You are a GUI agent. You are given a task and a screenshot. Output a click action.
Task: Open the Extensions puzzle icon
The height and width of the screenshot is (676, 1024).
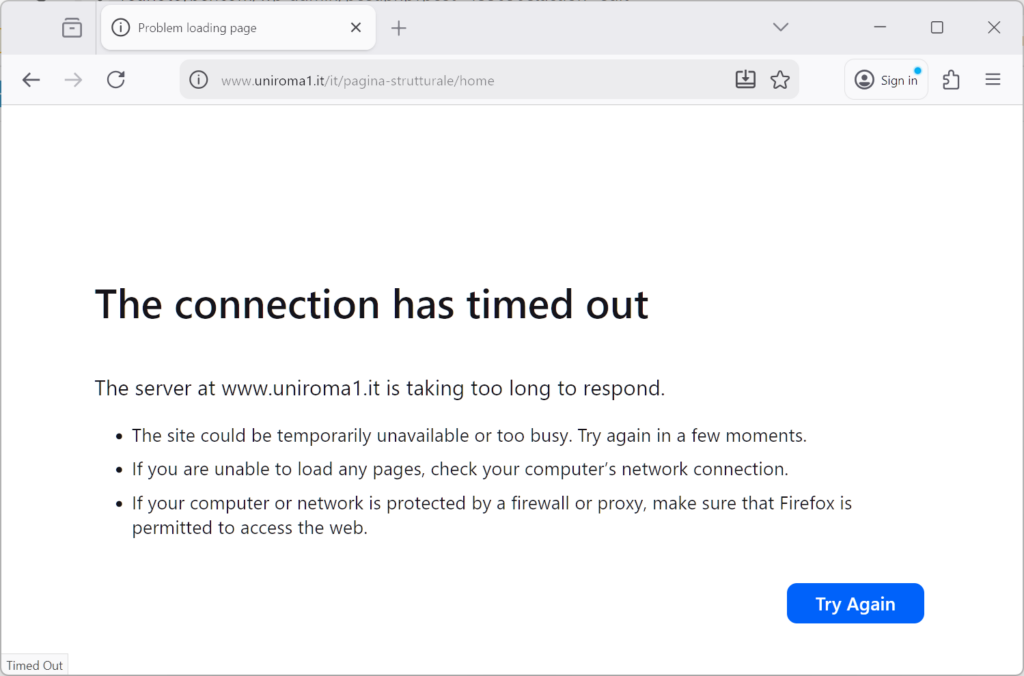[x=951, y=80]
